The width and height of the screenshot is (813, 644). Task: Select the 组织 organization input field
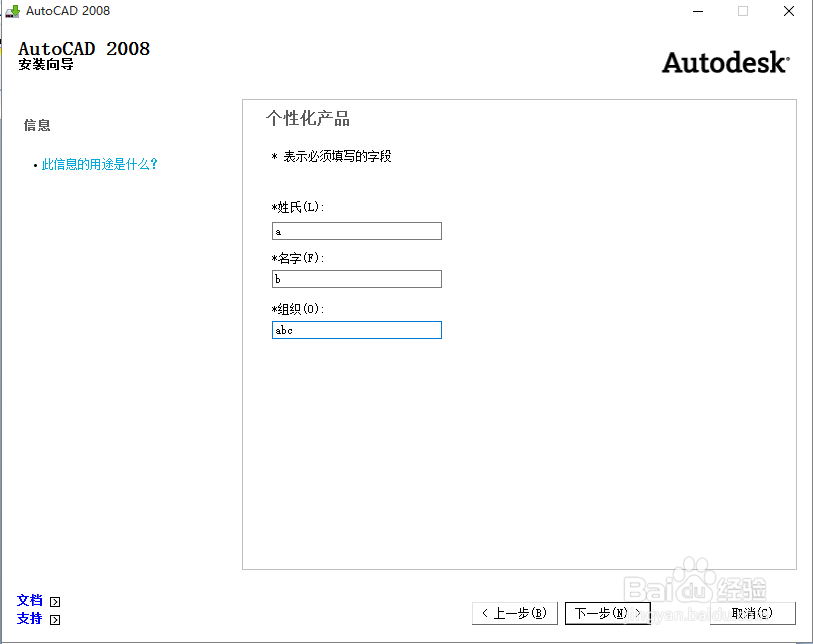click(356, 330)
